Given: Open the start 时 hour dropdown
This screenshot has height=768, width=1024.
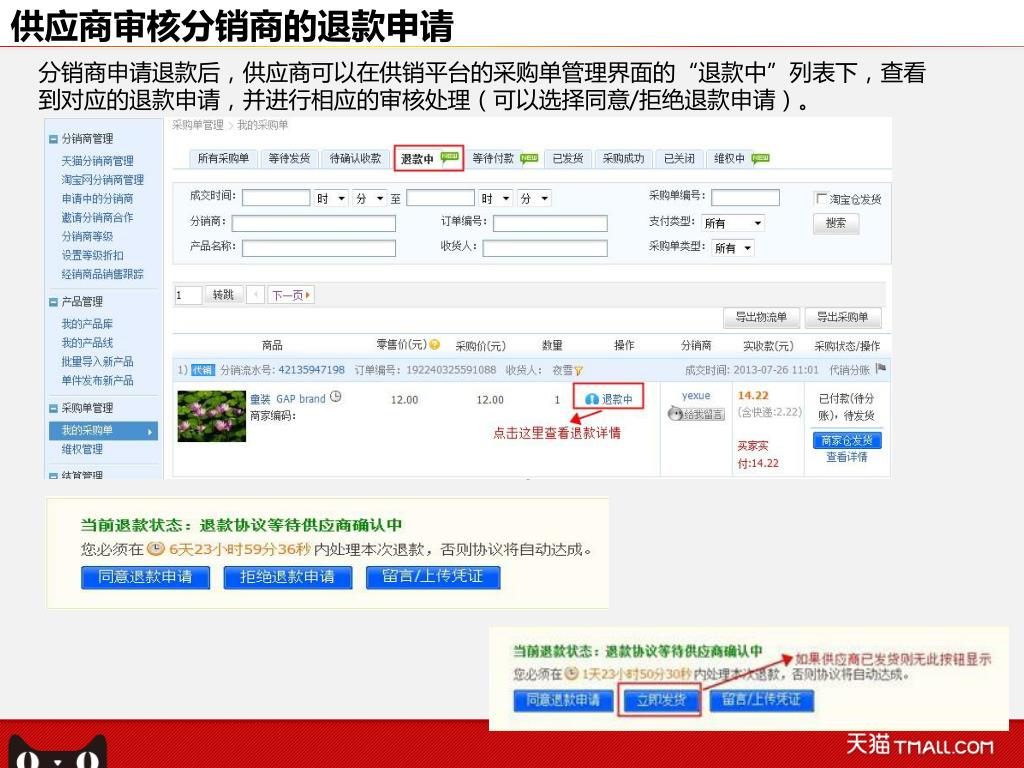Looking at the screenshot, I should (x=332, y=199).
